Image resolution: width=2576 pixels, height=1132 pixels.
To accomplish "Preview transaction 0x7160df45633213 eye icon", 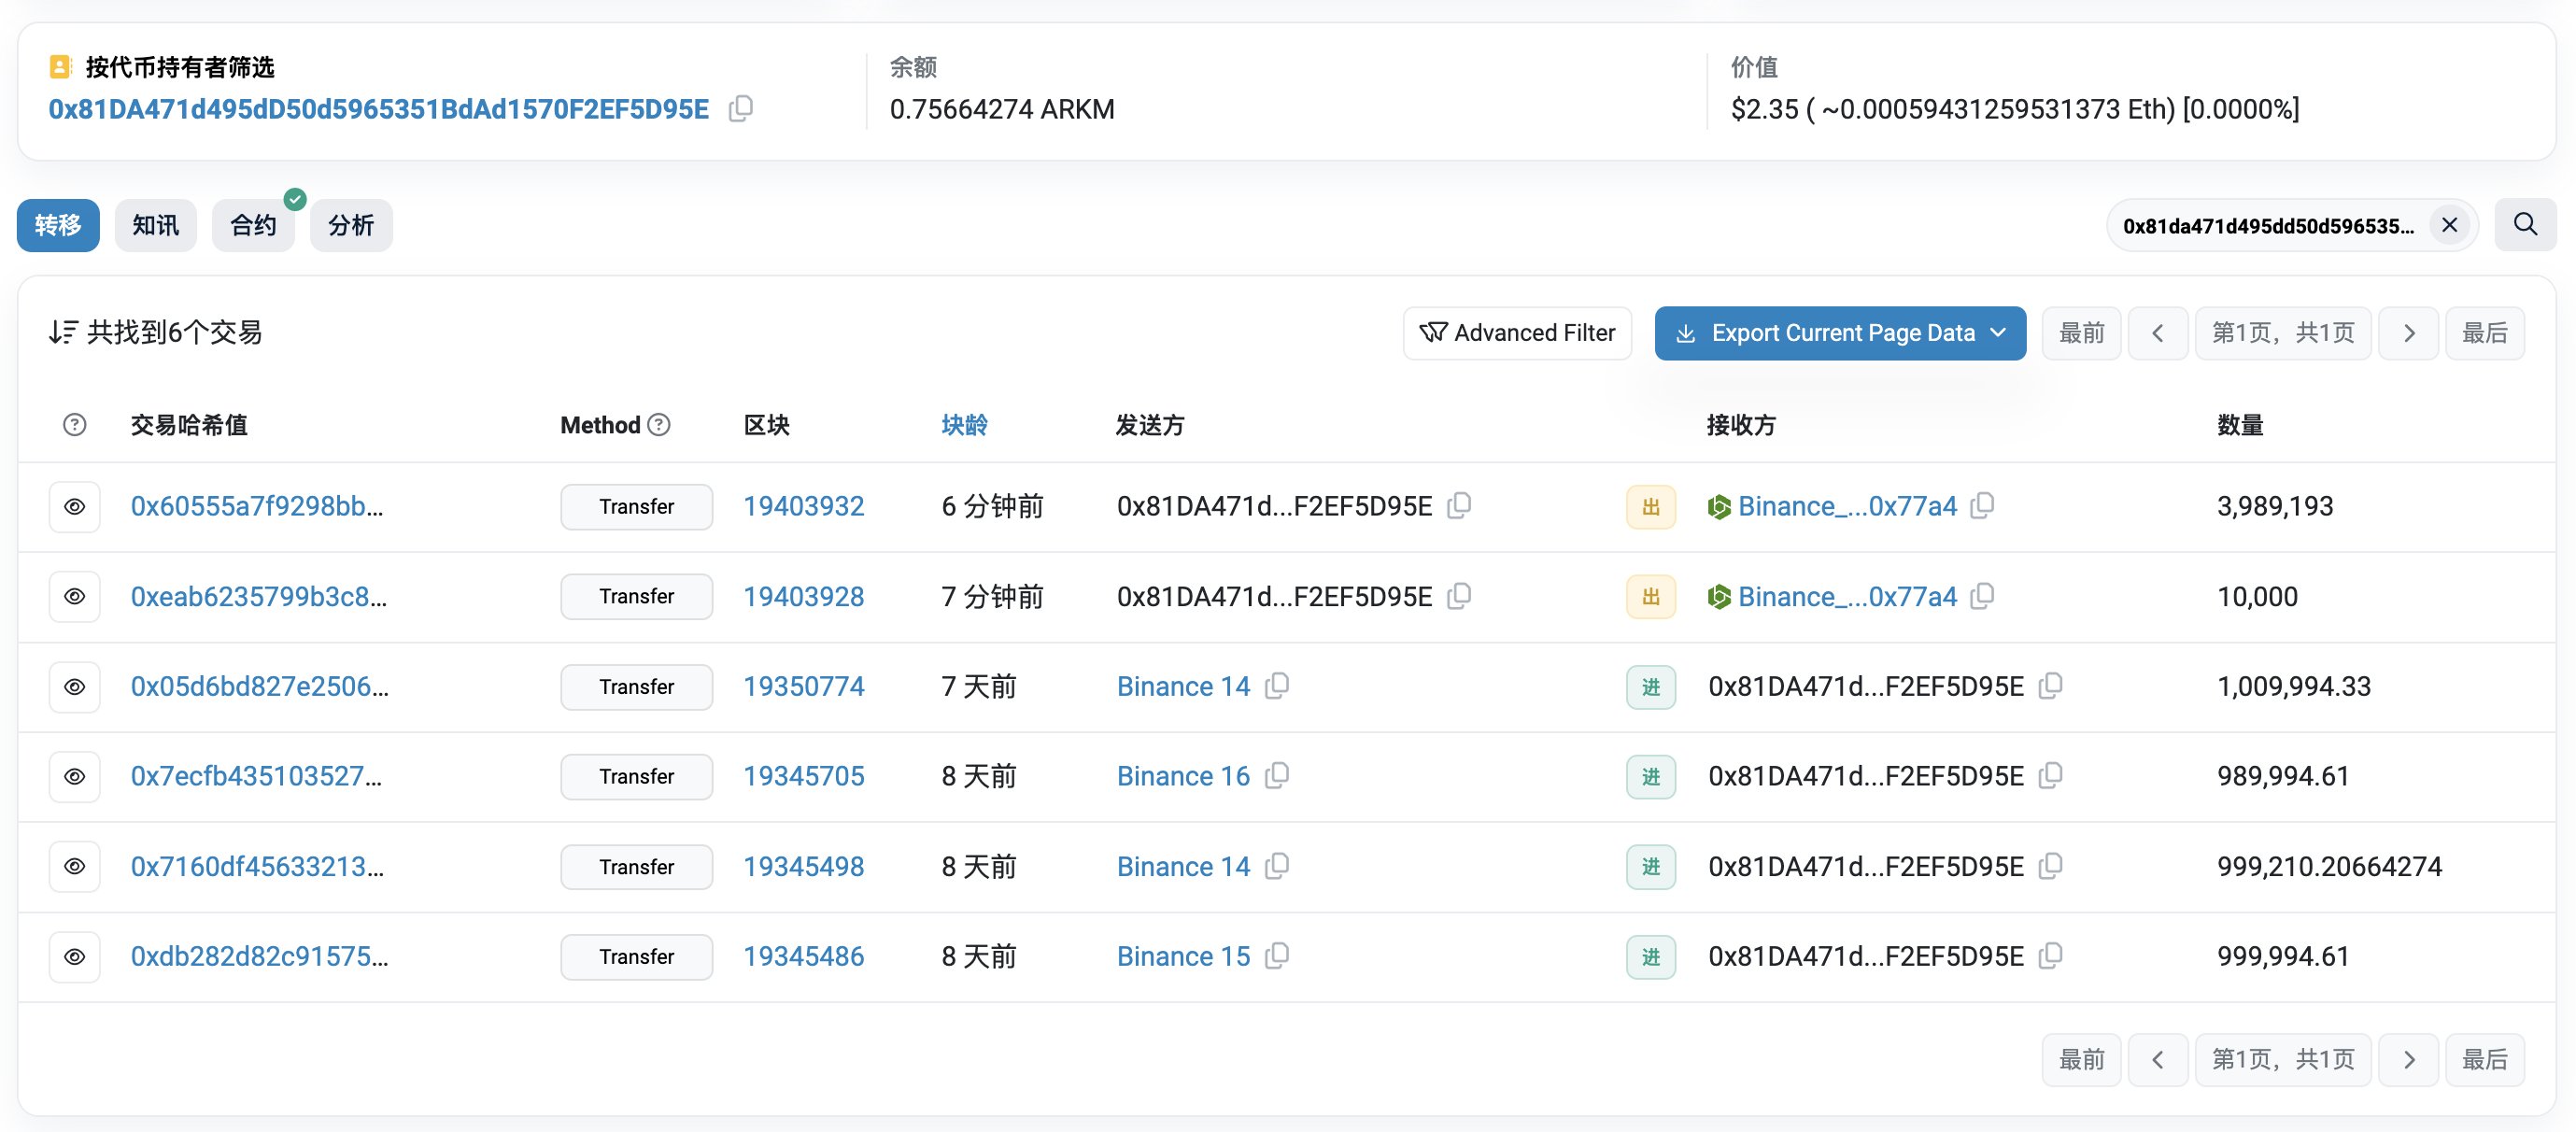I will tap(75, 867).
